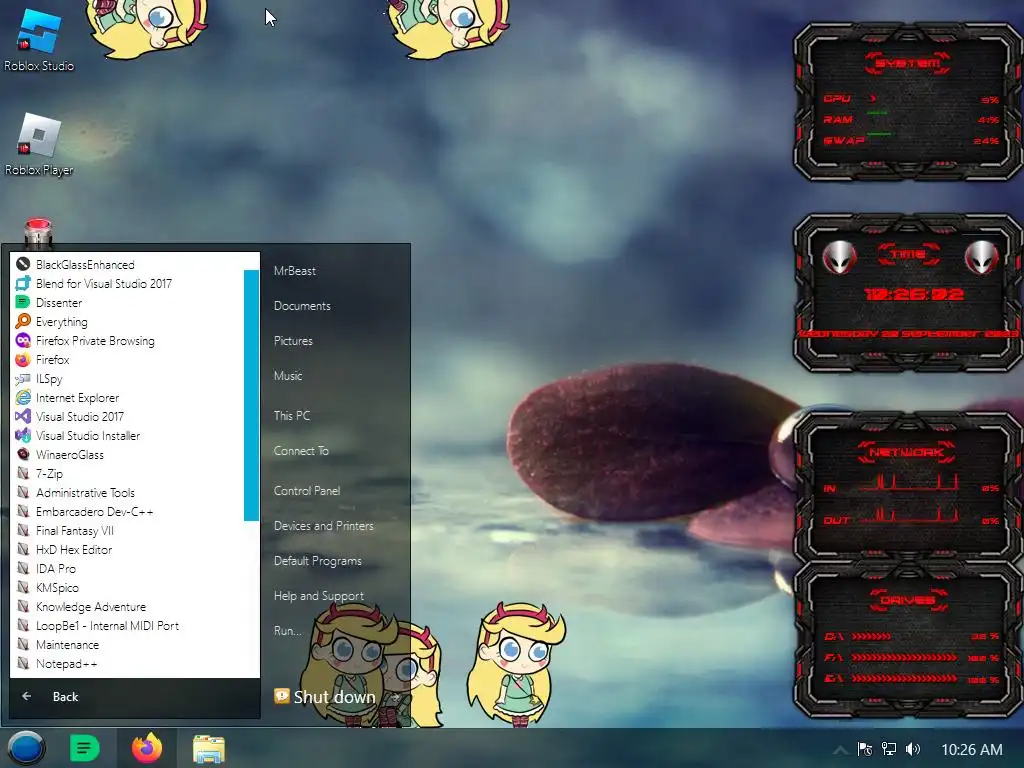This screenshot has height=768, width=1024.
Task: Click Back in the programs list
Action: pos(65,696)
